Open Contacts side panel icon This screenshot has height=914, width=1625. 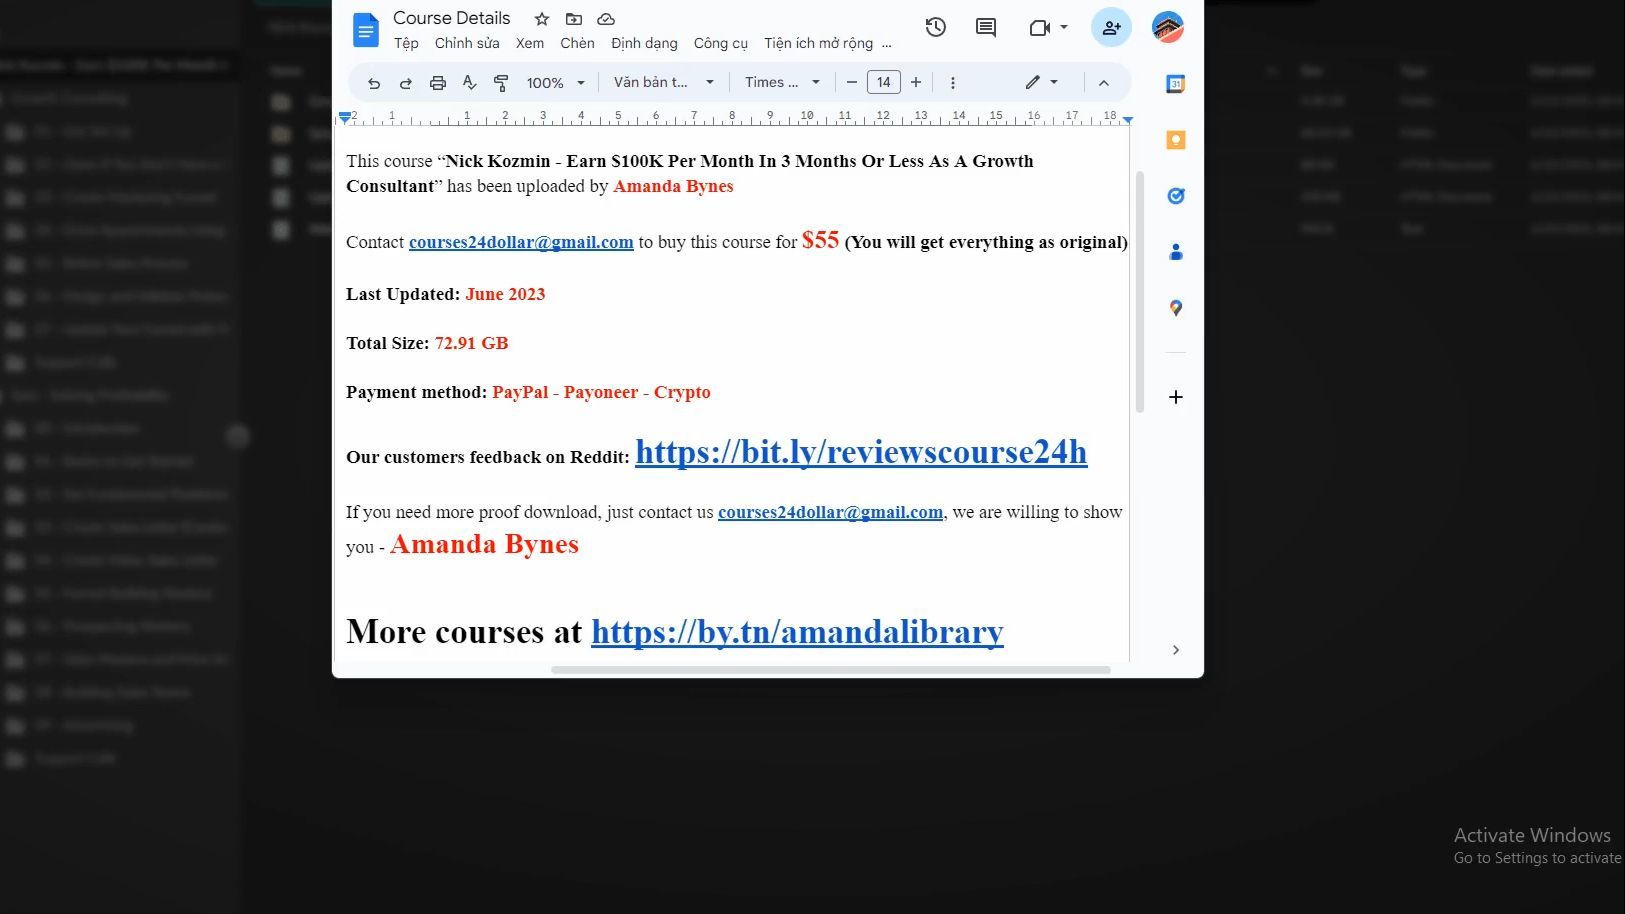click(x=1176, y=252)
